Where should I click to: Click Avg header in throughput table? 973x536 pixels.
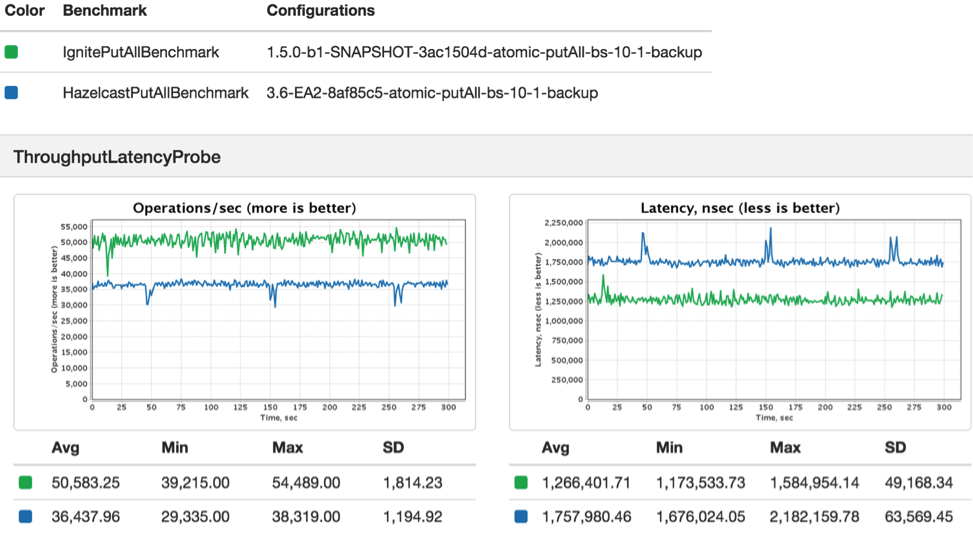[x=65, y=448]
